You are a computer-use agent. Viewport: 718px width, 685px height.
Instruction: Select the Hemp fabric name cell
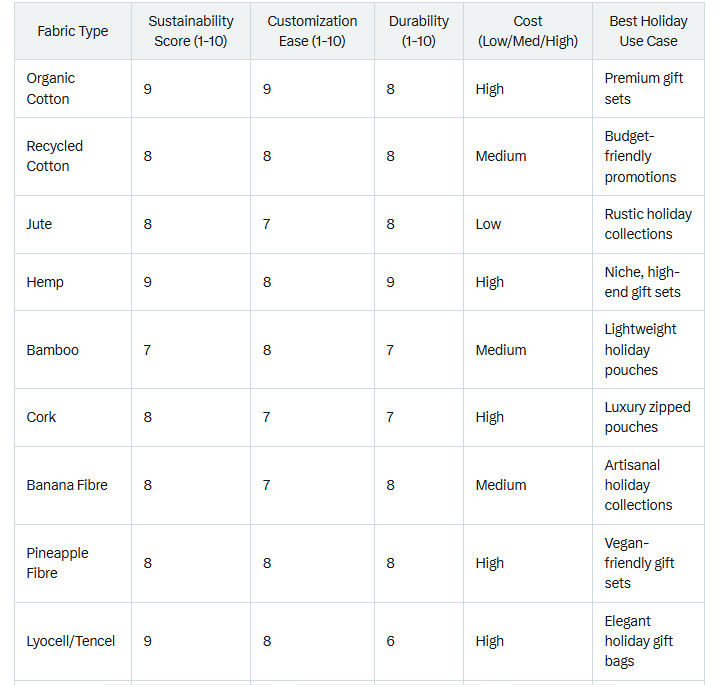pos(45,282)
